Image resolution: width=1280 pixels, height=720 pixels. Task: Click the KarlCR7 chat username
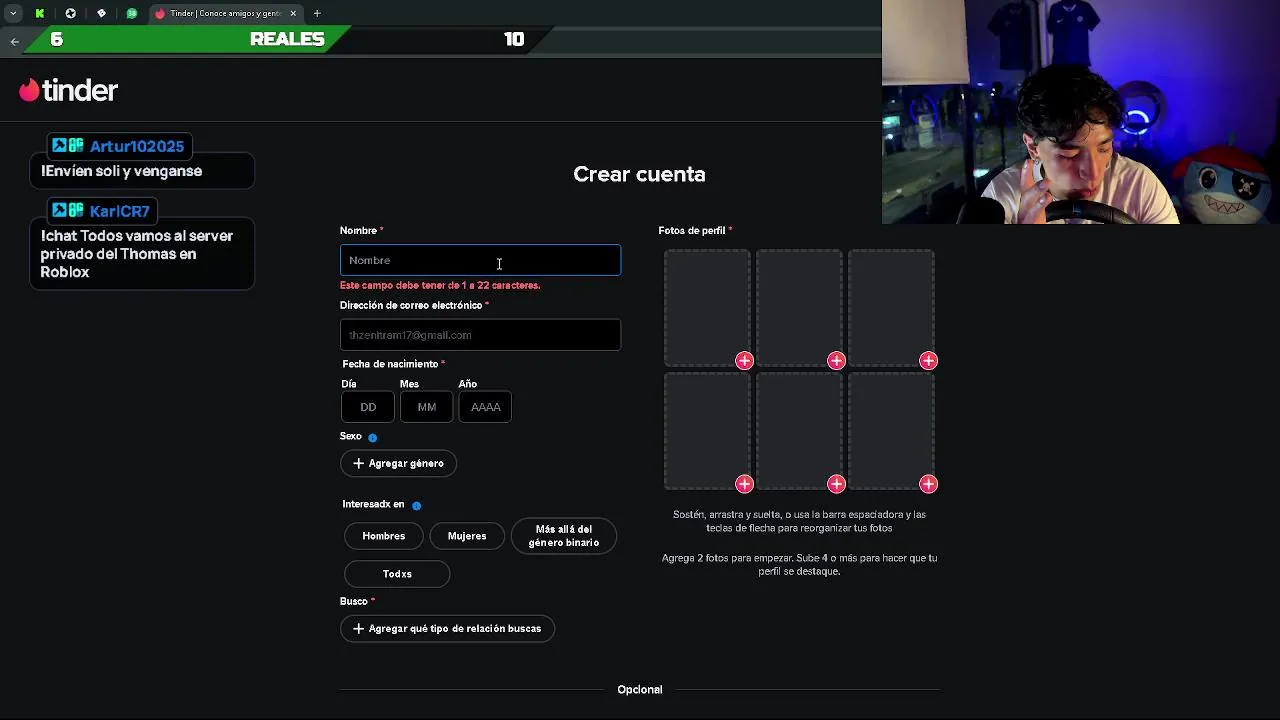(x=119, y=211)
